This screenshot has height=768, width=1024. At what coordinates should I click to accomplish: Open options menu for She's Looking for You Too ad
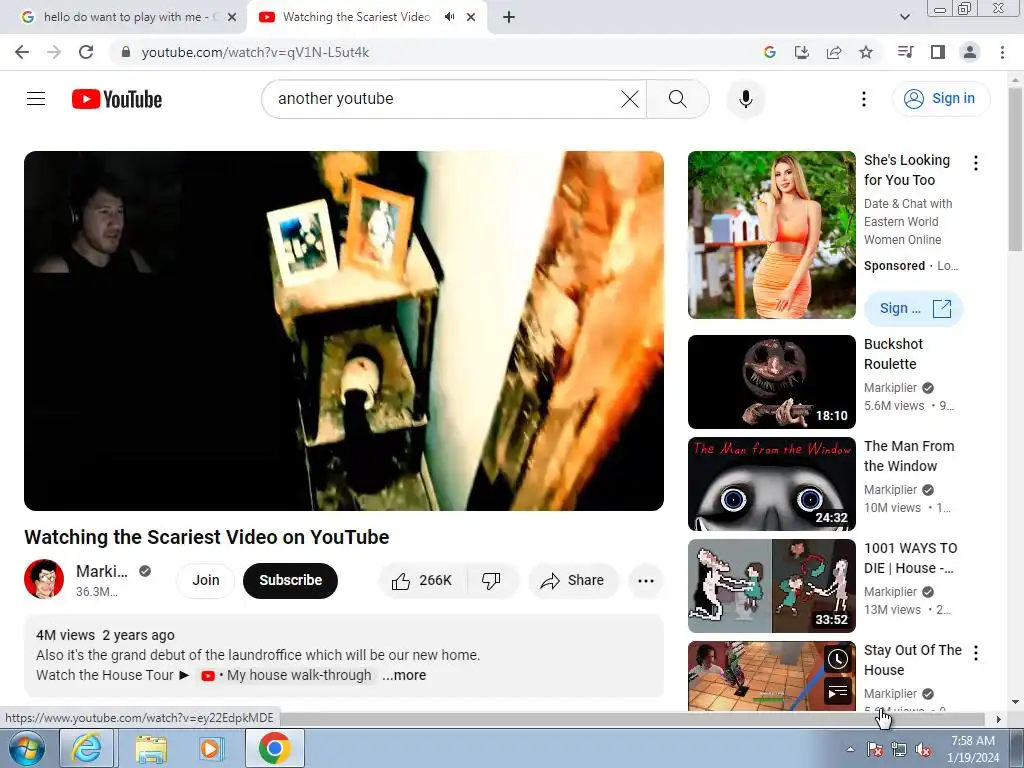[x=976, y=163]
